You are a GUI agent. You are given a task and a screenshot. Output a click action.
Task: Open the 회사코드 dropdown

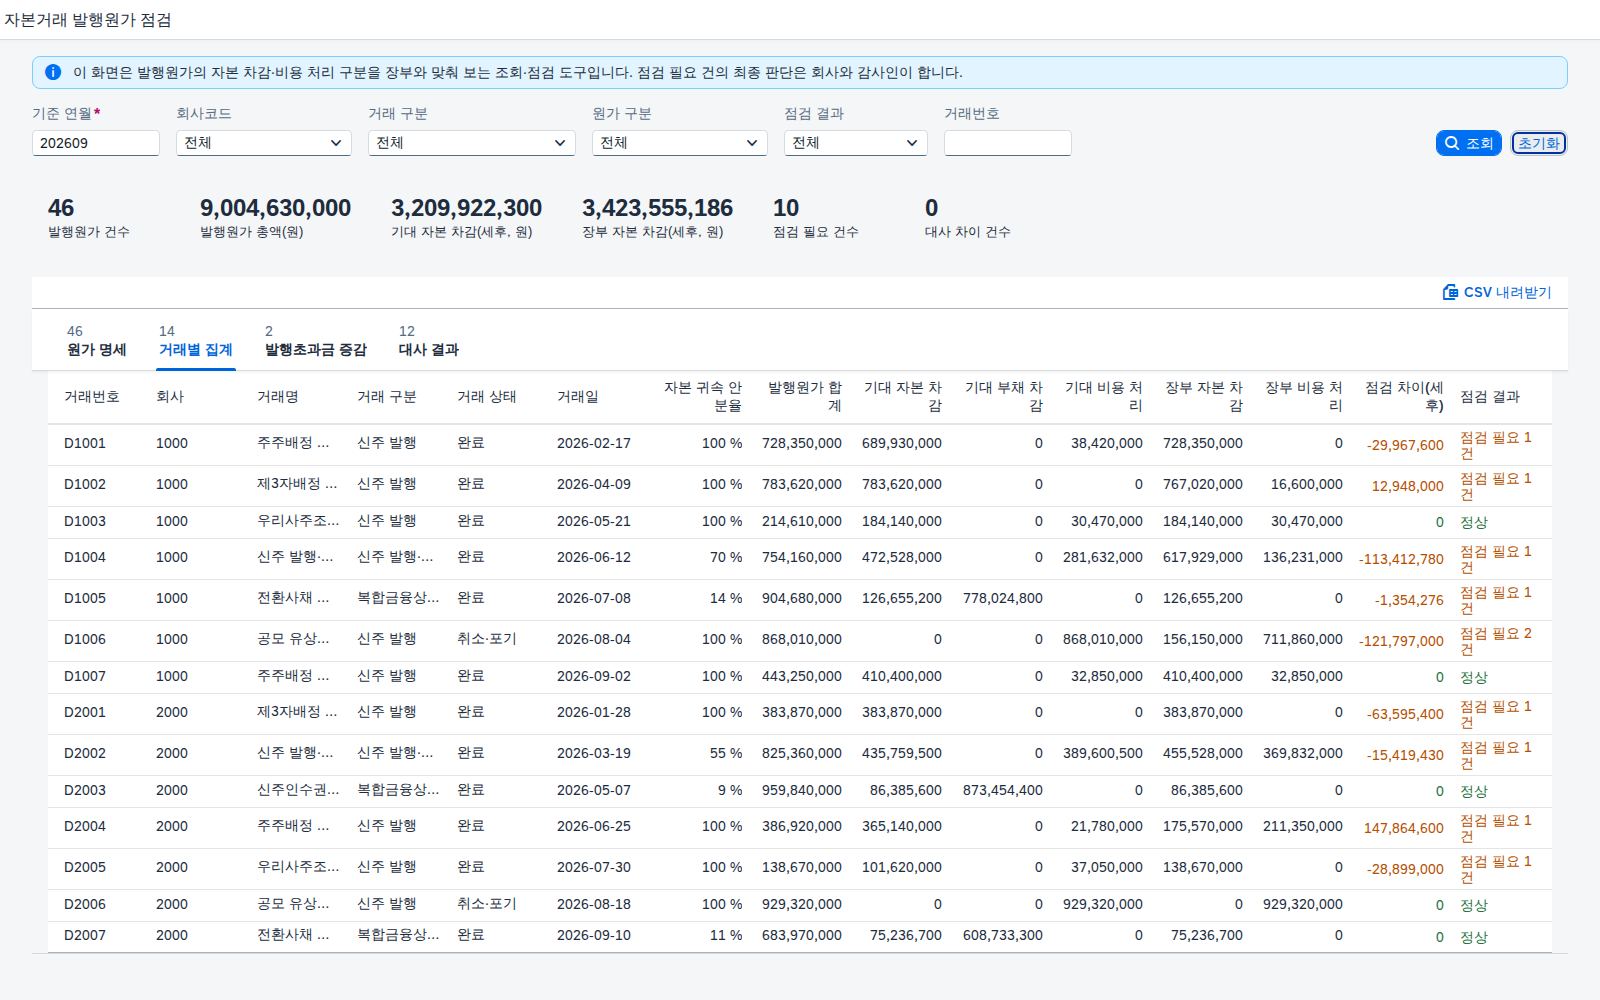(264, 143)
